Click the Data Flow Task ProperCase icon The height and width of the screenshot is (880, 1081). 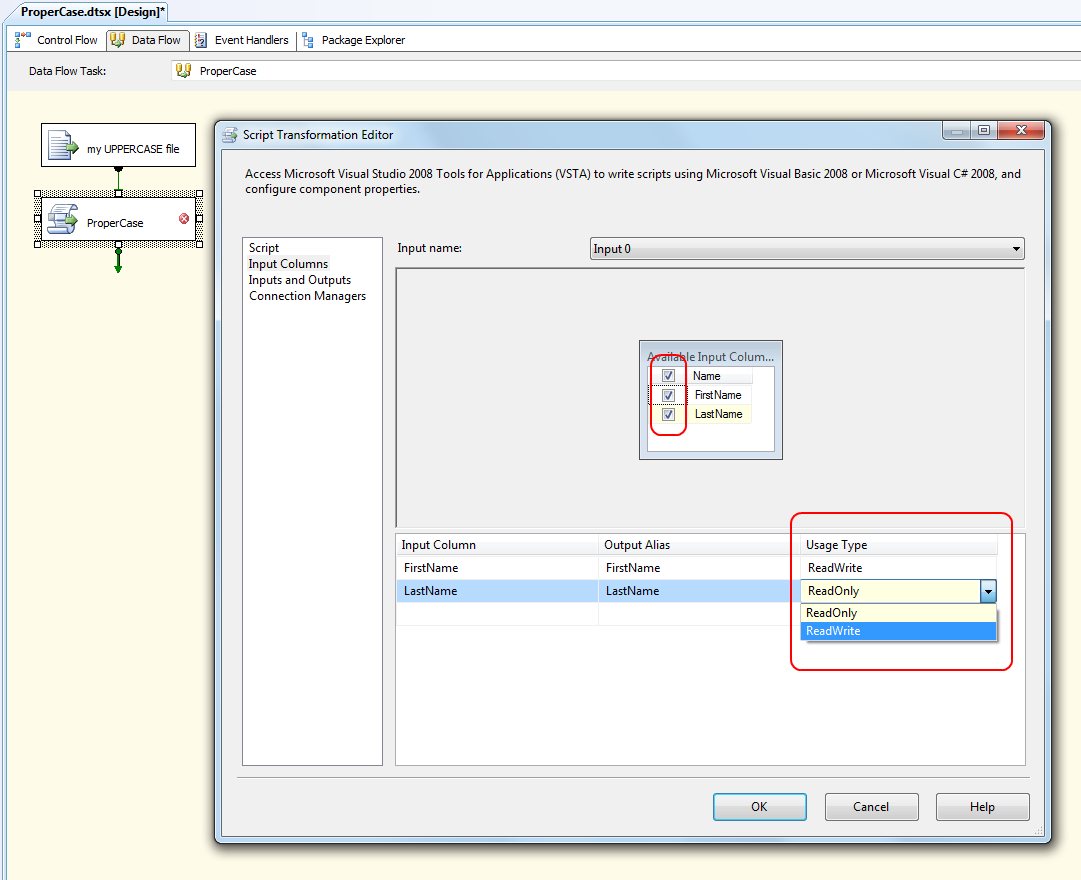(183, 70)
